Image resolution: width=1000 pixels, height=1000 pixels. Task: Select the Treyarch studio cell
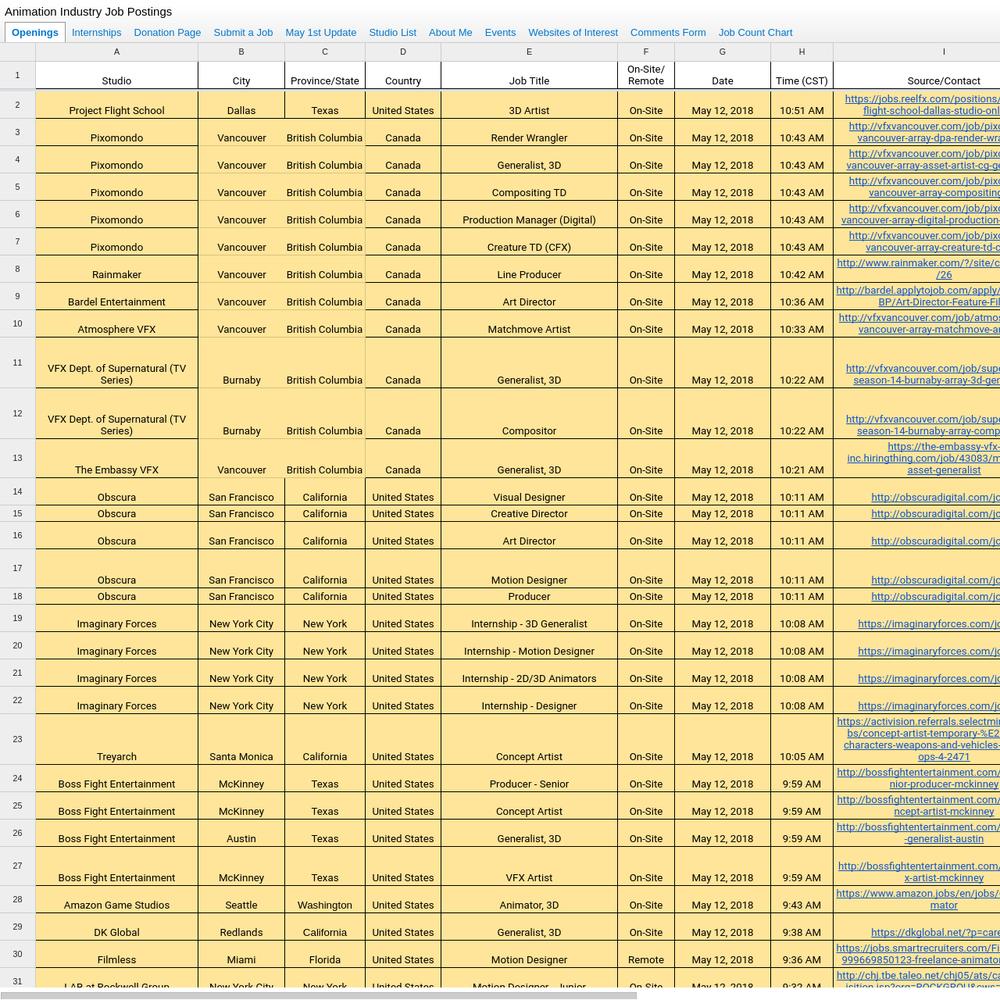[117, 739]
